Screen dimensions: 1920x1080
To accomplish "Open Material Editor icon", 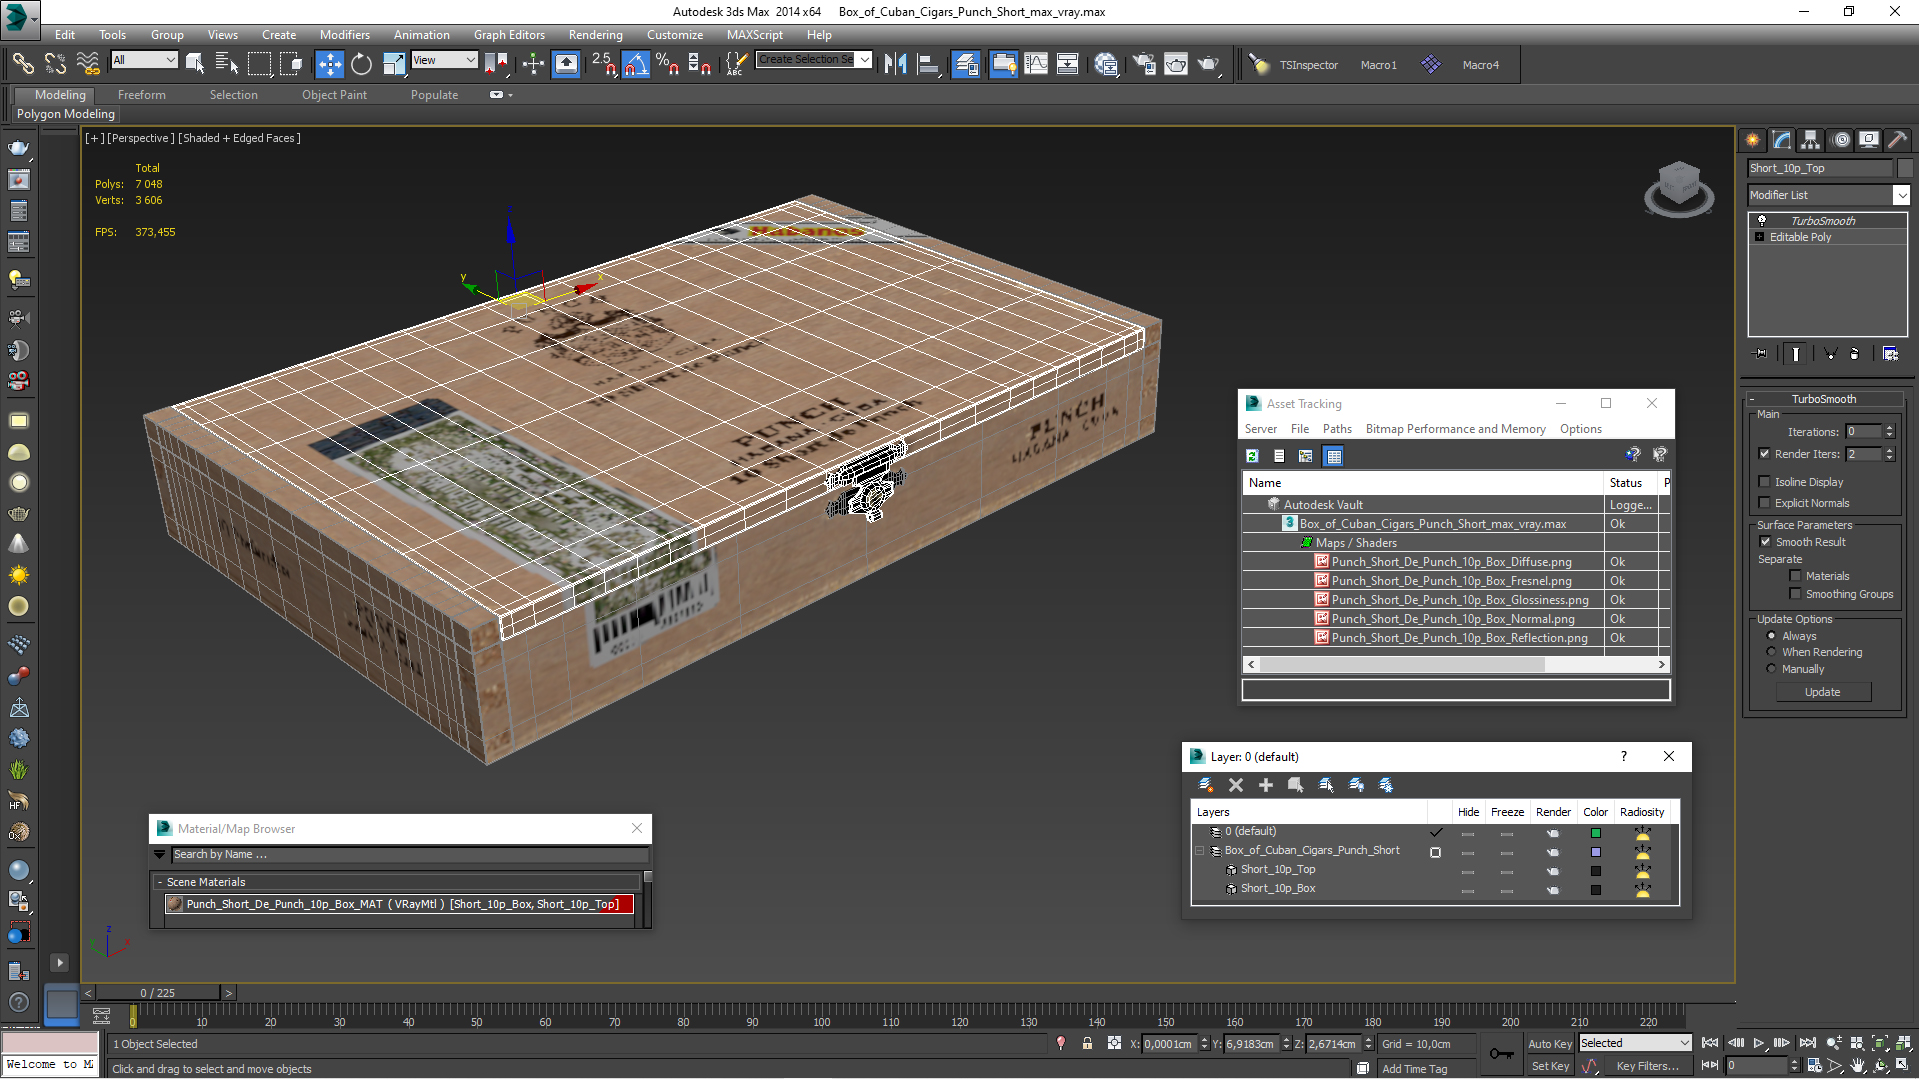I will 1106,64.
